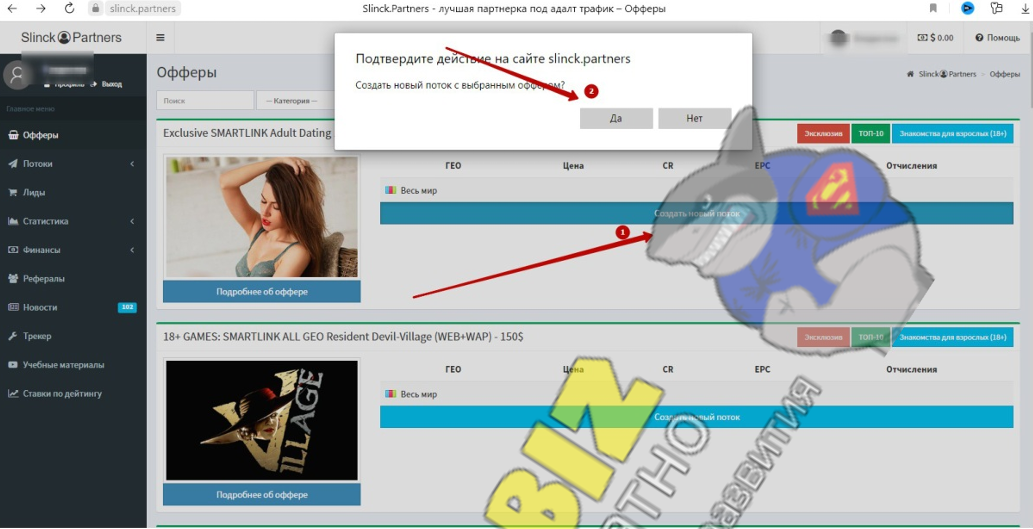Click the Поиск search input field

click(x=205, y=100)
